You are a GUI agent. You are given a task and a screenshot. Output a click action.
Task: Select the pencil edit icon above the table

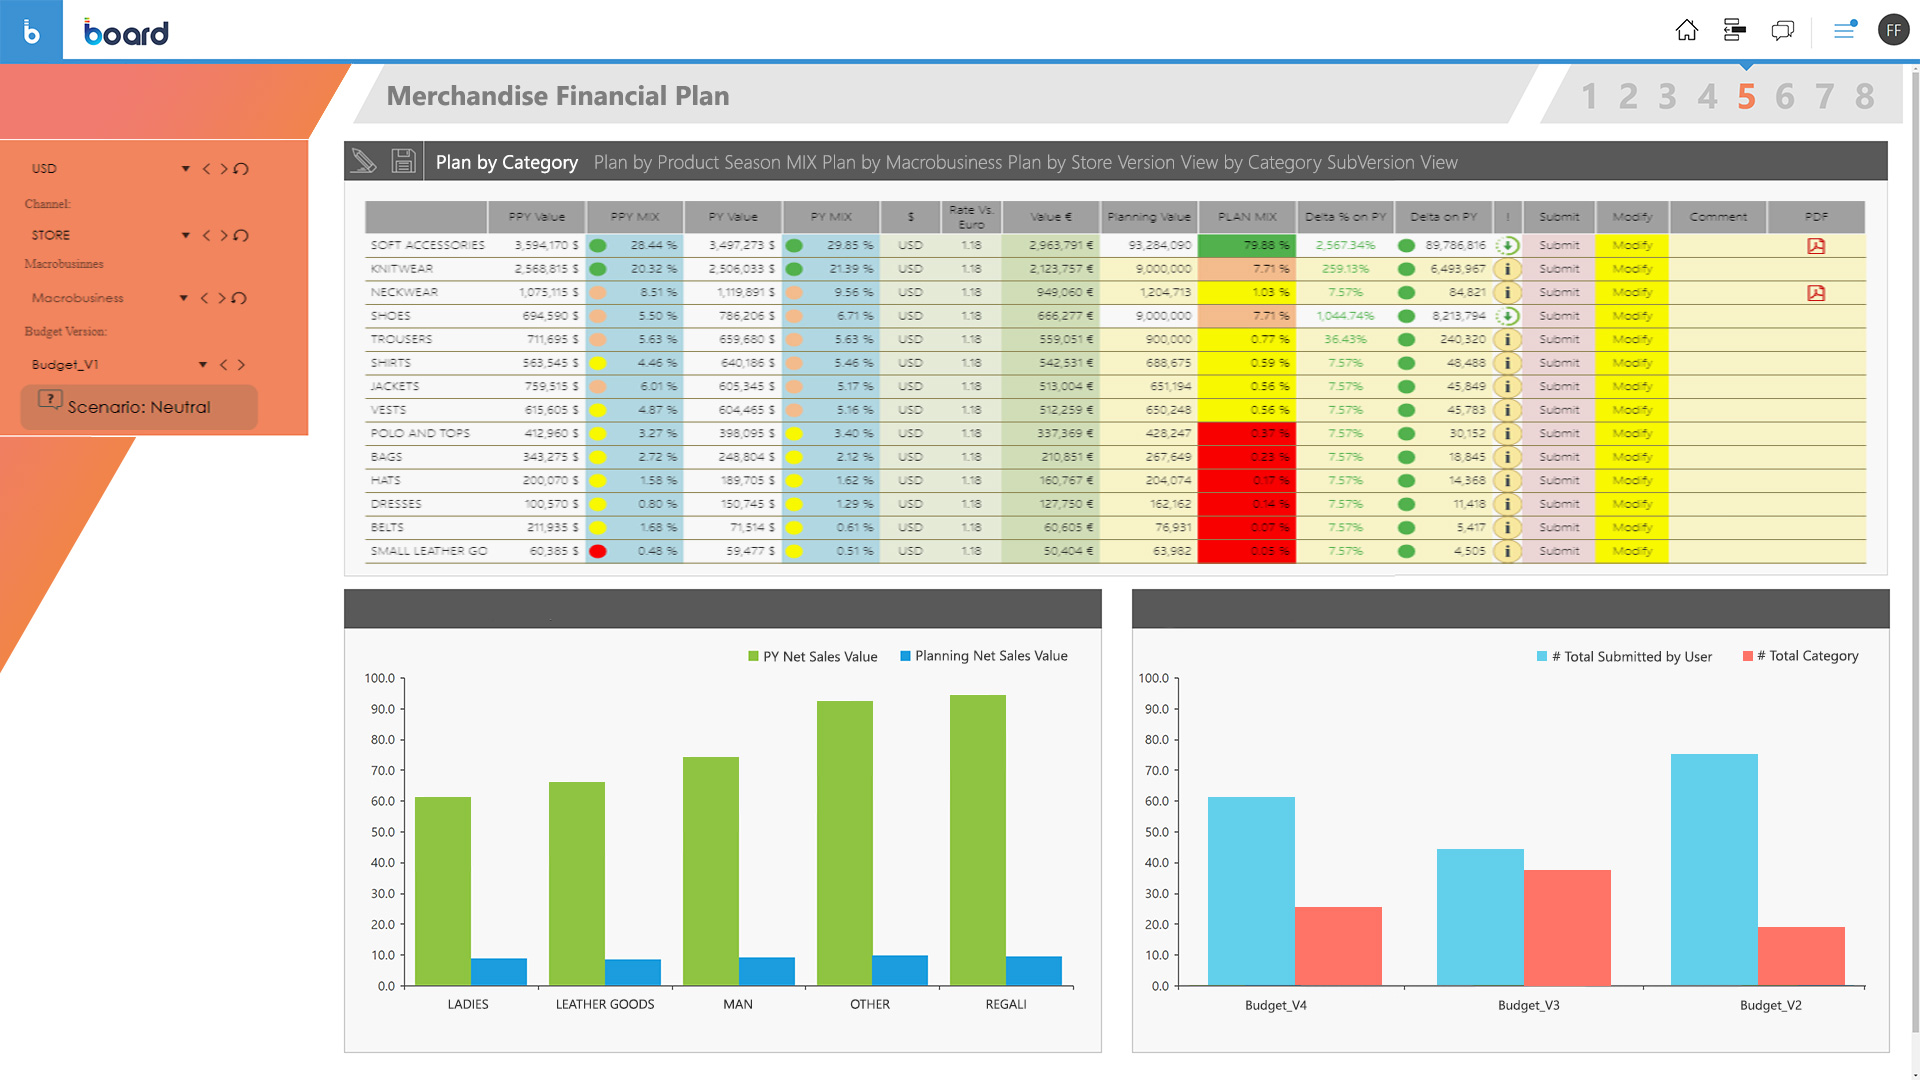(363, 160)
